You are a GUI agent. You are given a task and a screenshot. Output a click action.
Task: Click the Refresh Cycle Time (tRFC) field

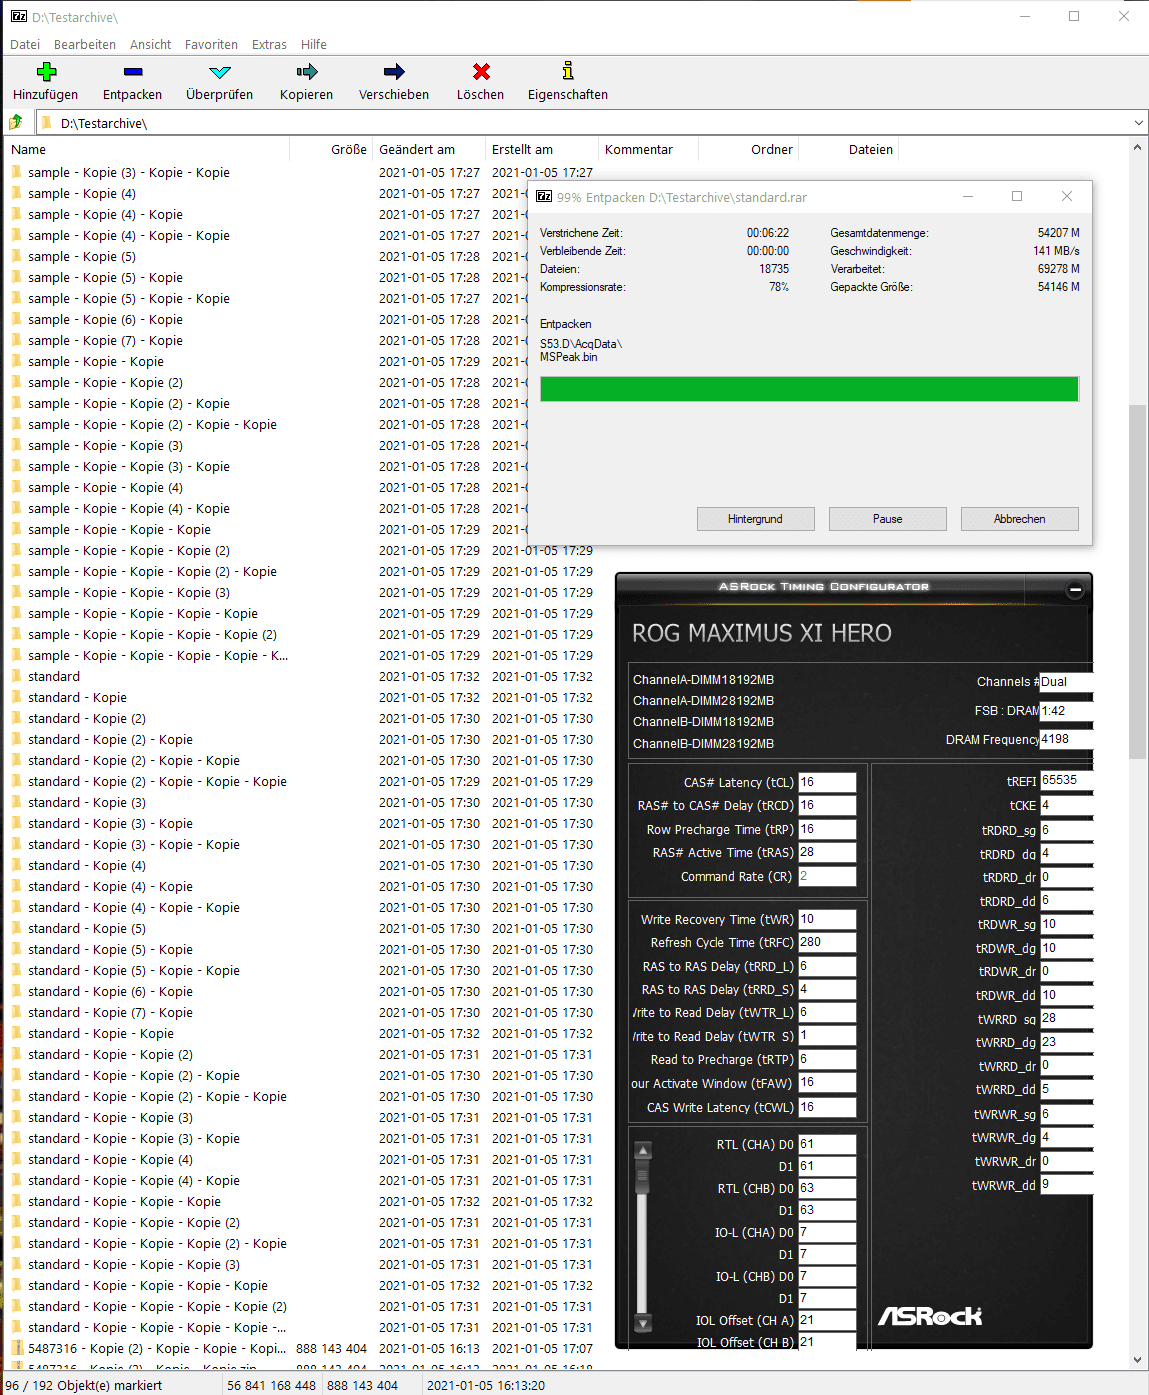tap(827, 942)
